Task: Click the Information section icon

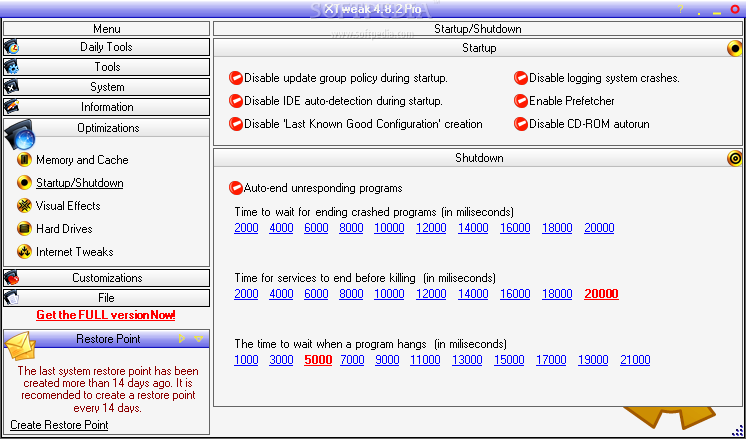Action: (11, 107)
